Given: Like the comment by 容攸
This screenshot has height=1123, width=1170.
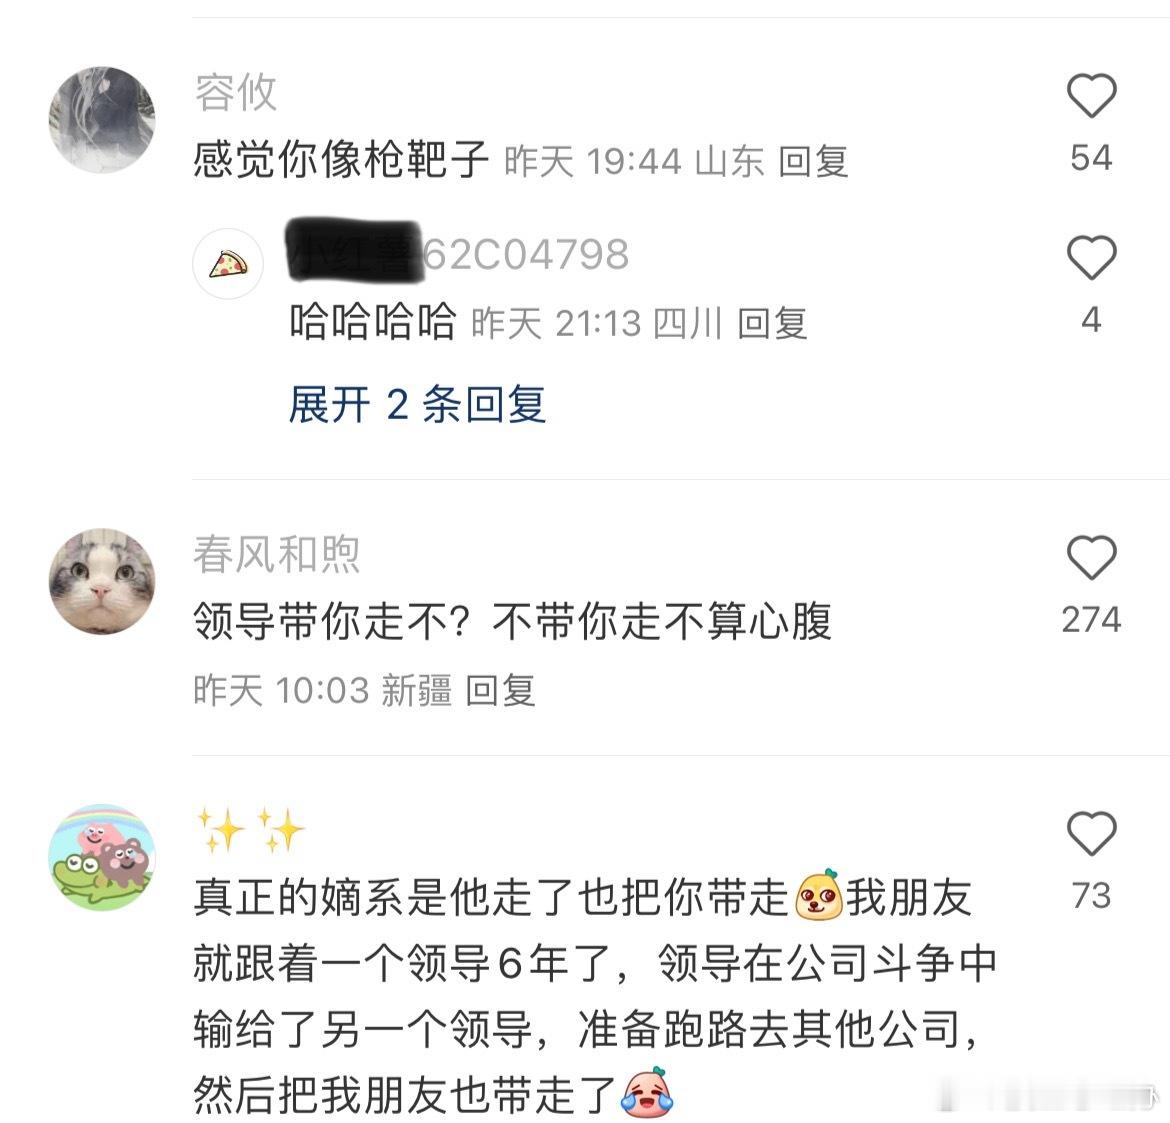Looking at the screenshot, I should click(1091, 96).
